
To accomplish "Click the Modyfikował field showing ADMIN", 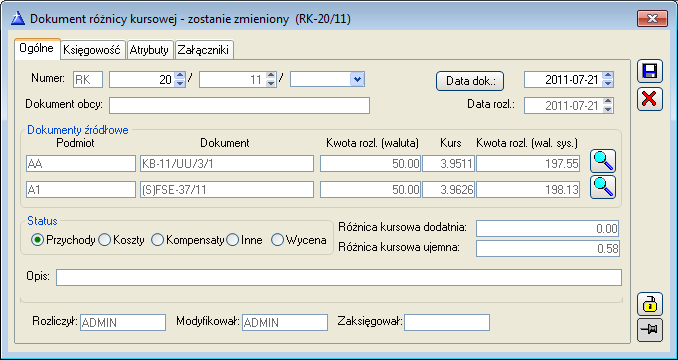I will pos(285,322).
